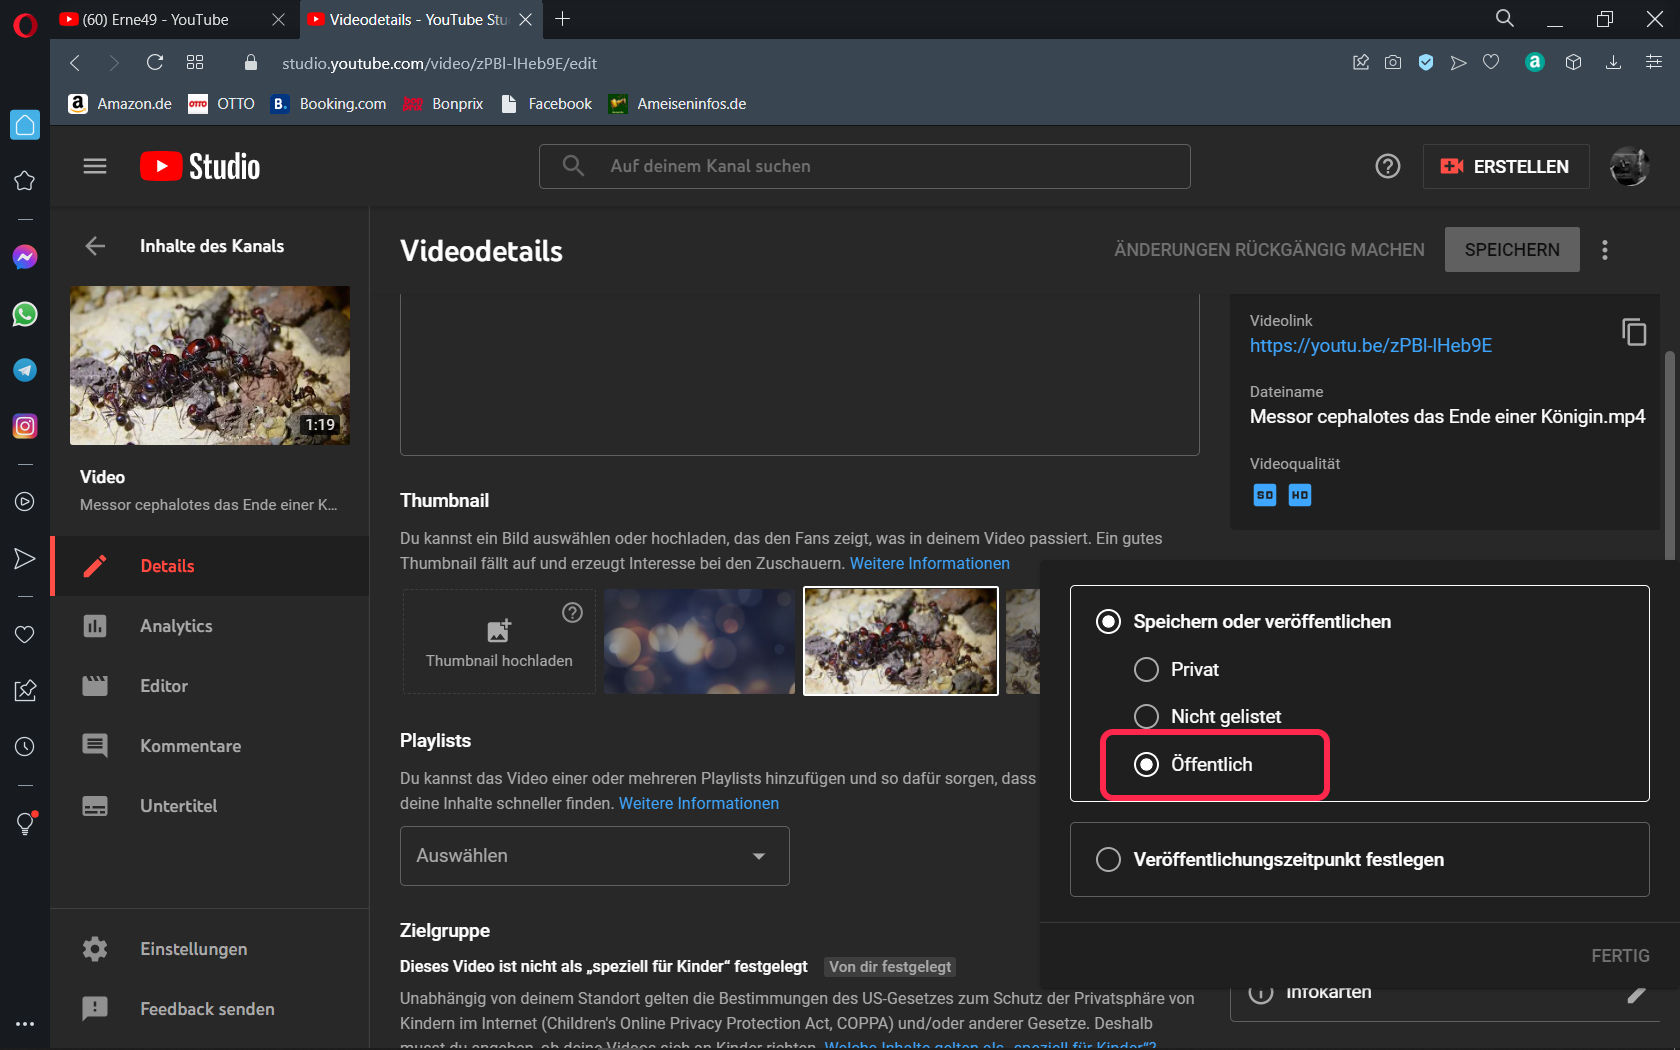
Task: Open the youtu.be video link
Action: coord(1370,346)
